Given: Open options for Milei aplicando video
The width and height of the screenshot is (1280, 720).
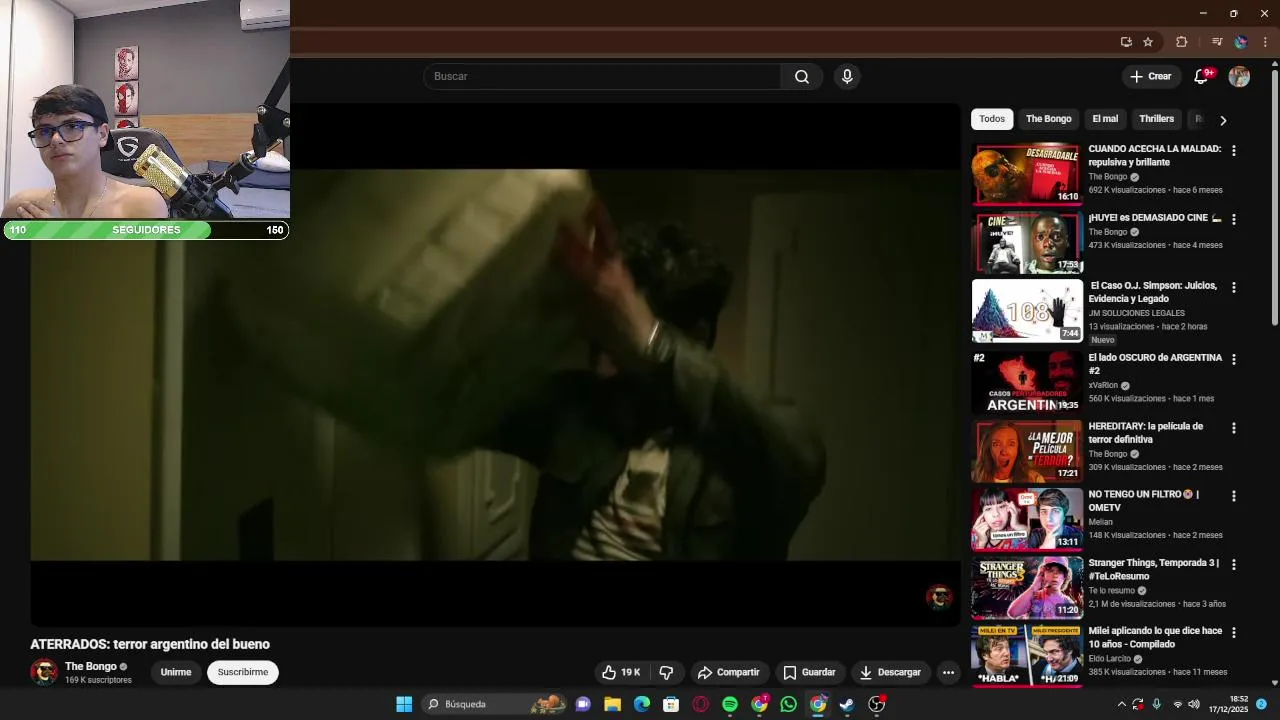Looking at the screenshot, I should pyautogui.click(x=1233, y=633).
